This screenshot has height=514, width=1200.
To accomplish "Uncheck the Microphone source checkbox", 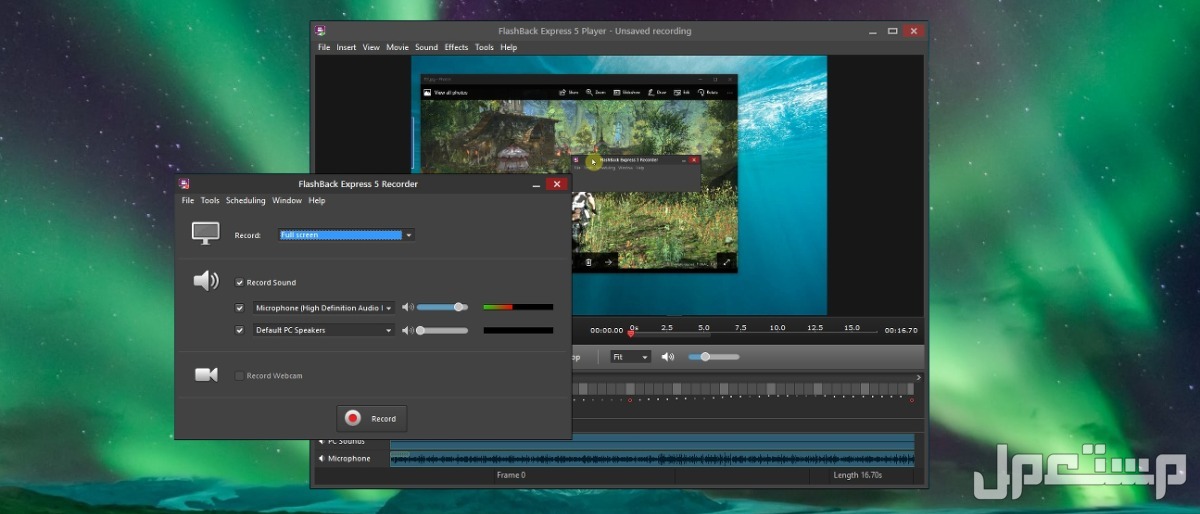I will coord(239,308).
